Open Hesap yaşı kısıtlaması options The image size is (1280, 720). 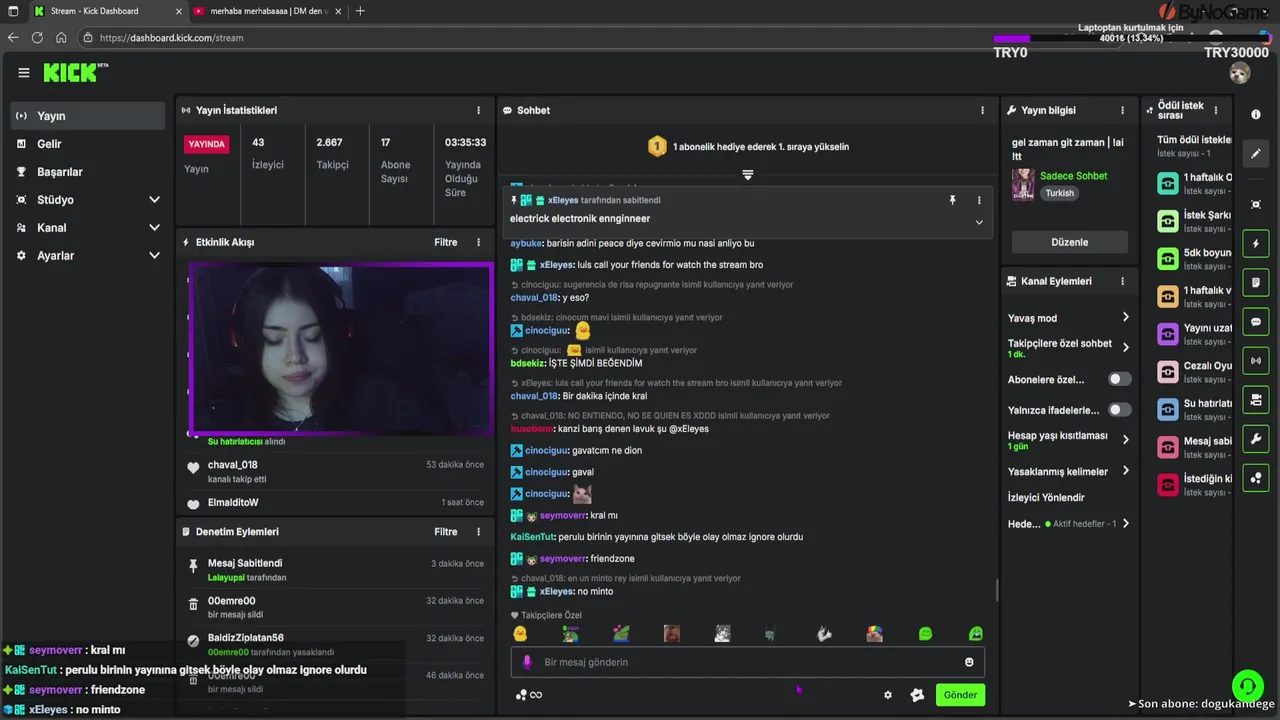(x=1069, y=440)
